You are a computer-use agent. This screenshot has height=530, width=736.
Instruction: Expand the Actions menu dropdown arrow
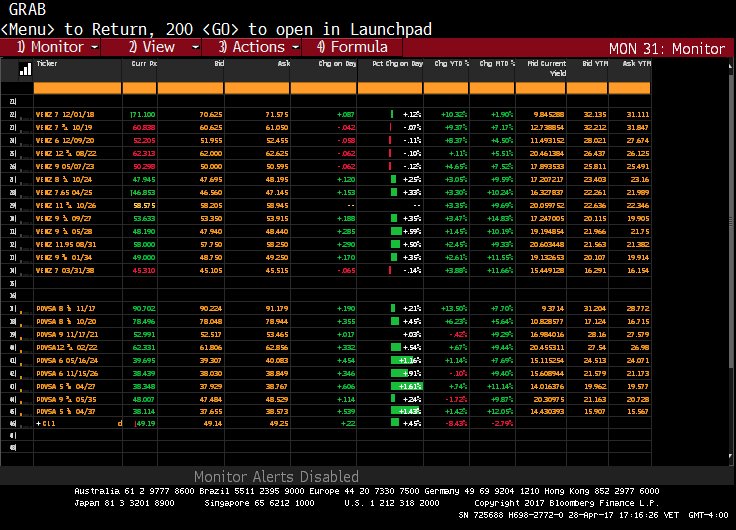click(296, 47)
